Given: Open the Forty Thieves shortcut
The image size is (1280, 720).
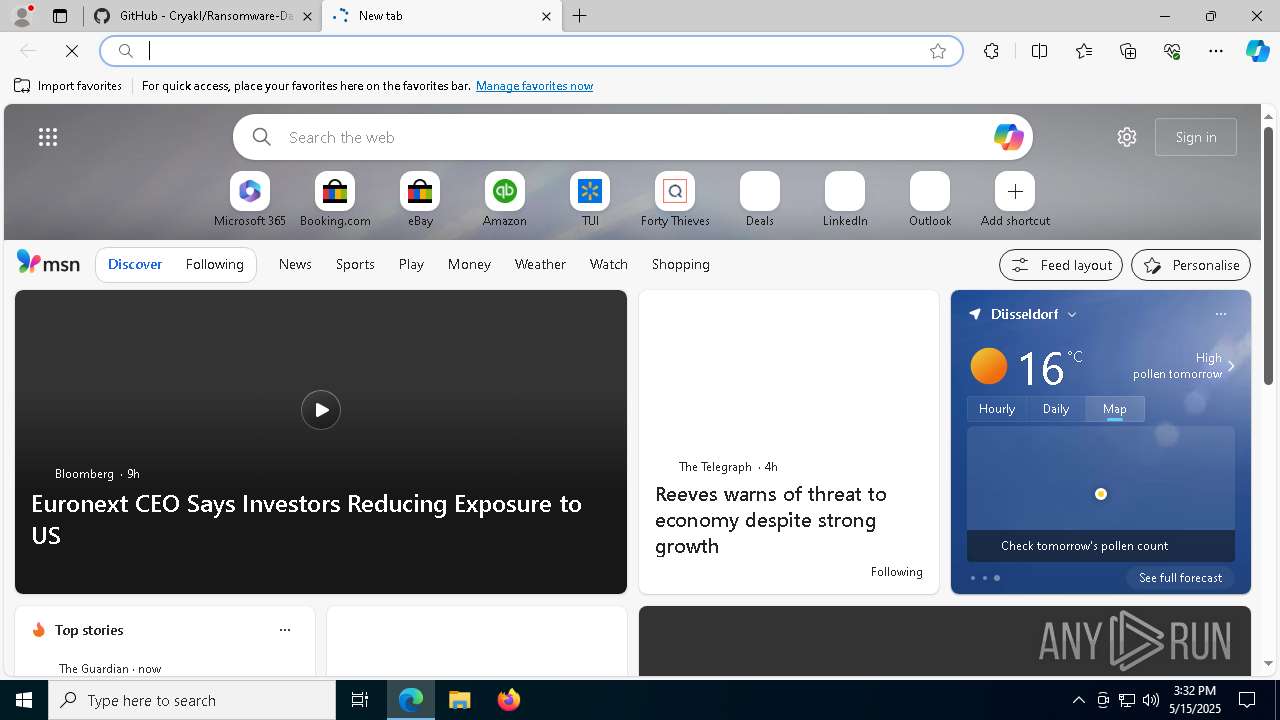Looking at the screenshot, I should [675, 200].
